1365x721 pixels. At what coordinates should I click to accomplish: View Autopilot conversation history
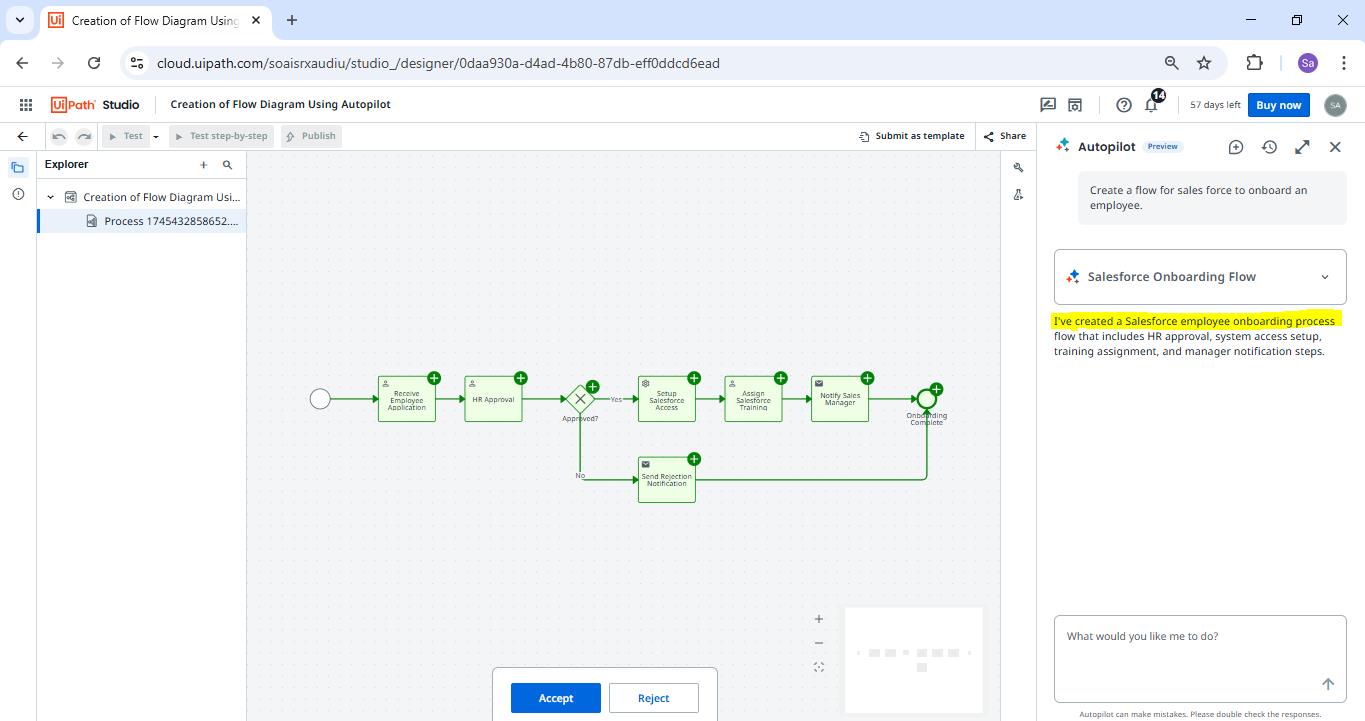(1269, 147)
